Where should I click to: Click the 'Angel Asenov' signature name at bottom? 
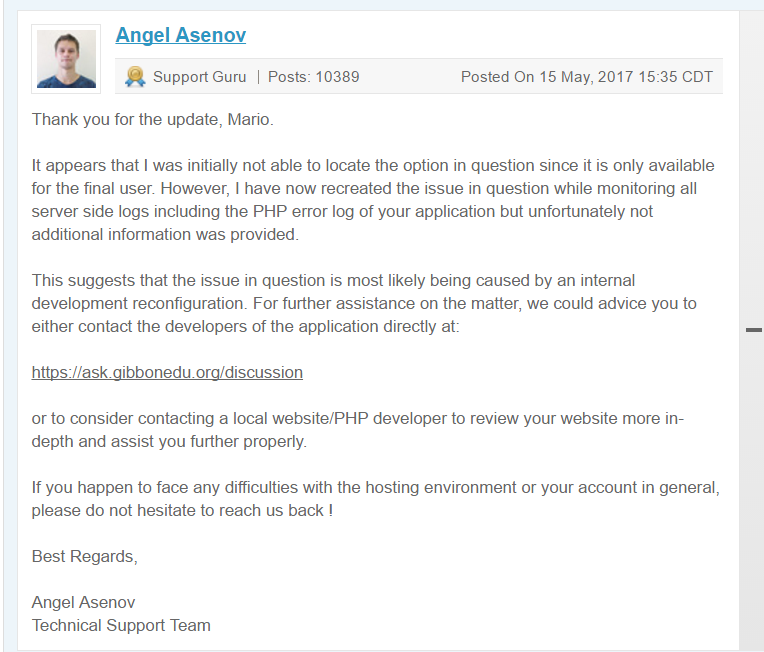click(83, 602)
